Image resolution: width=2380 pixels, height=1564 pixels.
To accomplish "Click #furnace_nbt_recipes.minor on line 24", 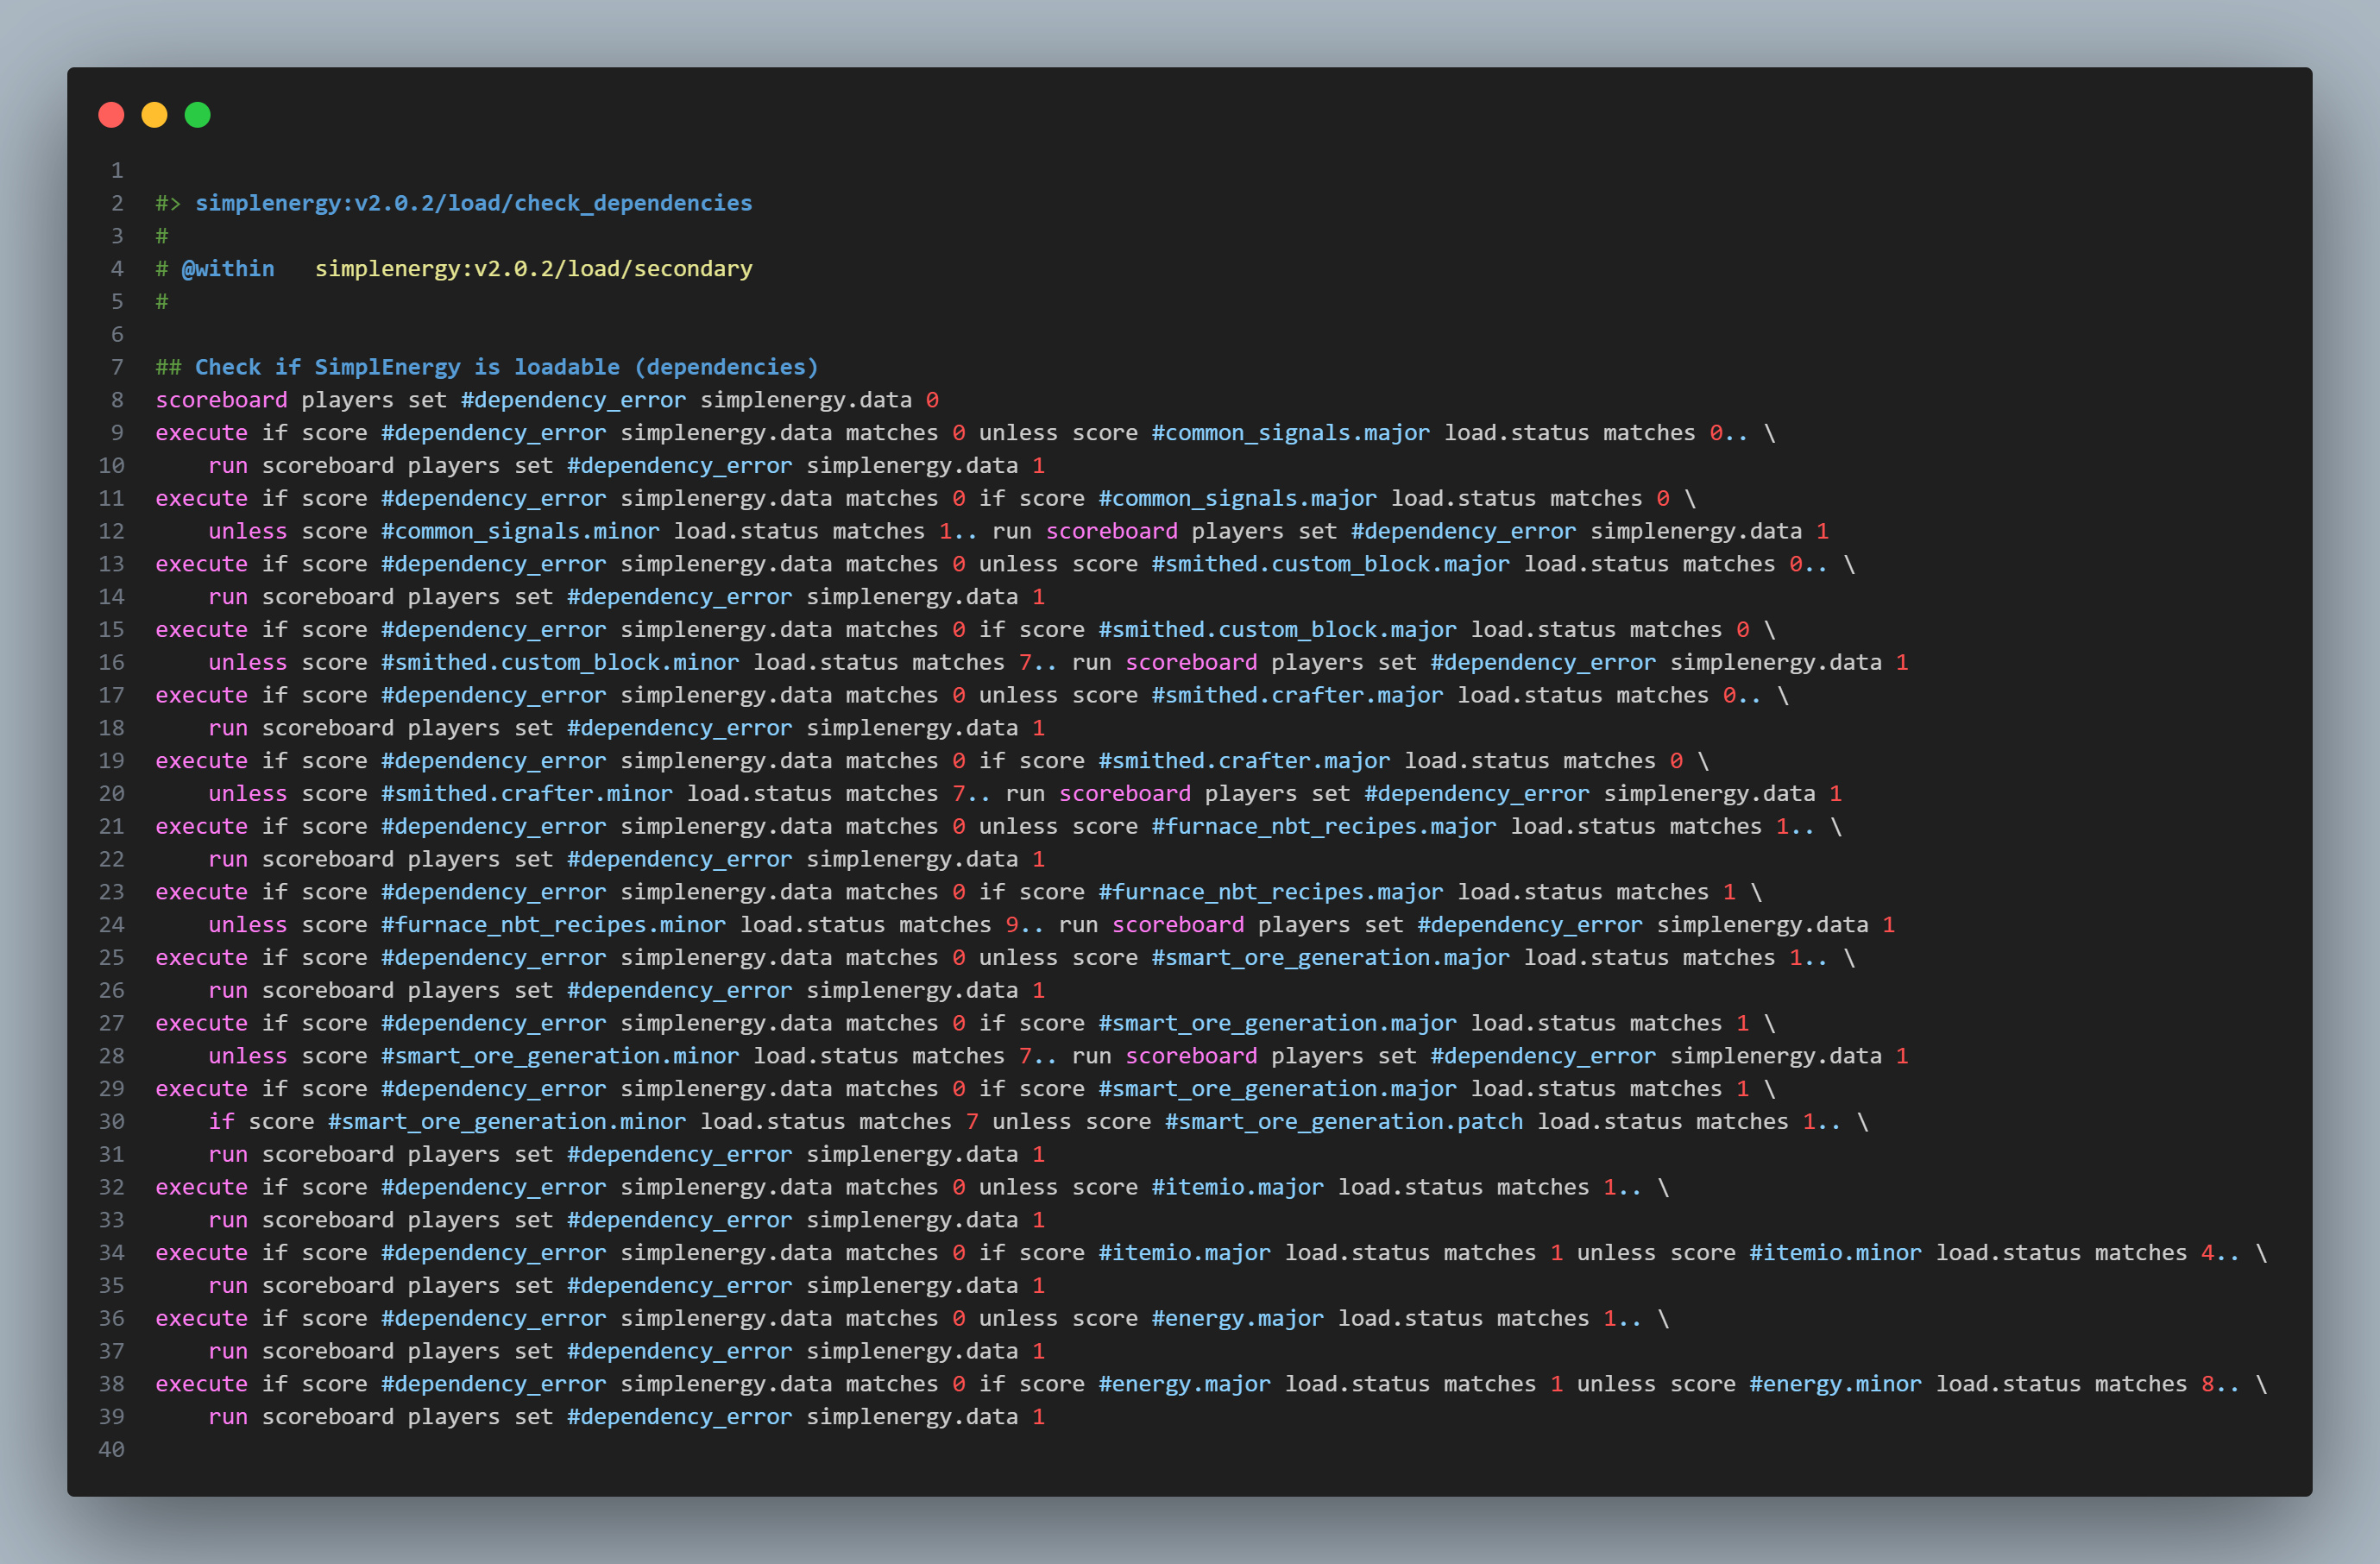I will [553, 925].
